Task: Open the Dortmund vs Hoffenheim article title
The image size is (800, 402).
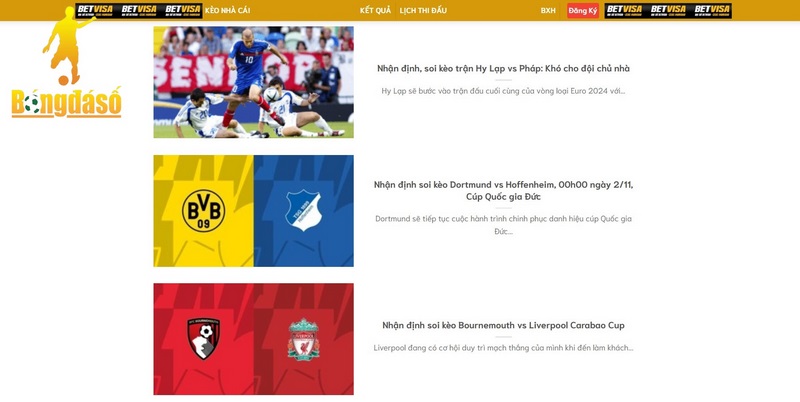Action: [x=504, y=190]
